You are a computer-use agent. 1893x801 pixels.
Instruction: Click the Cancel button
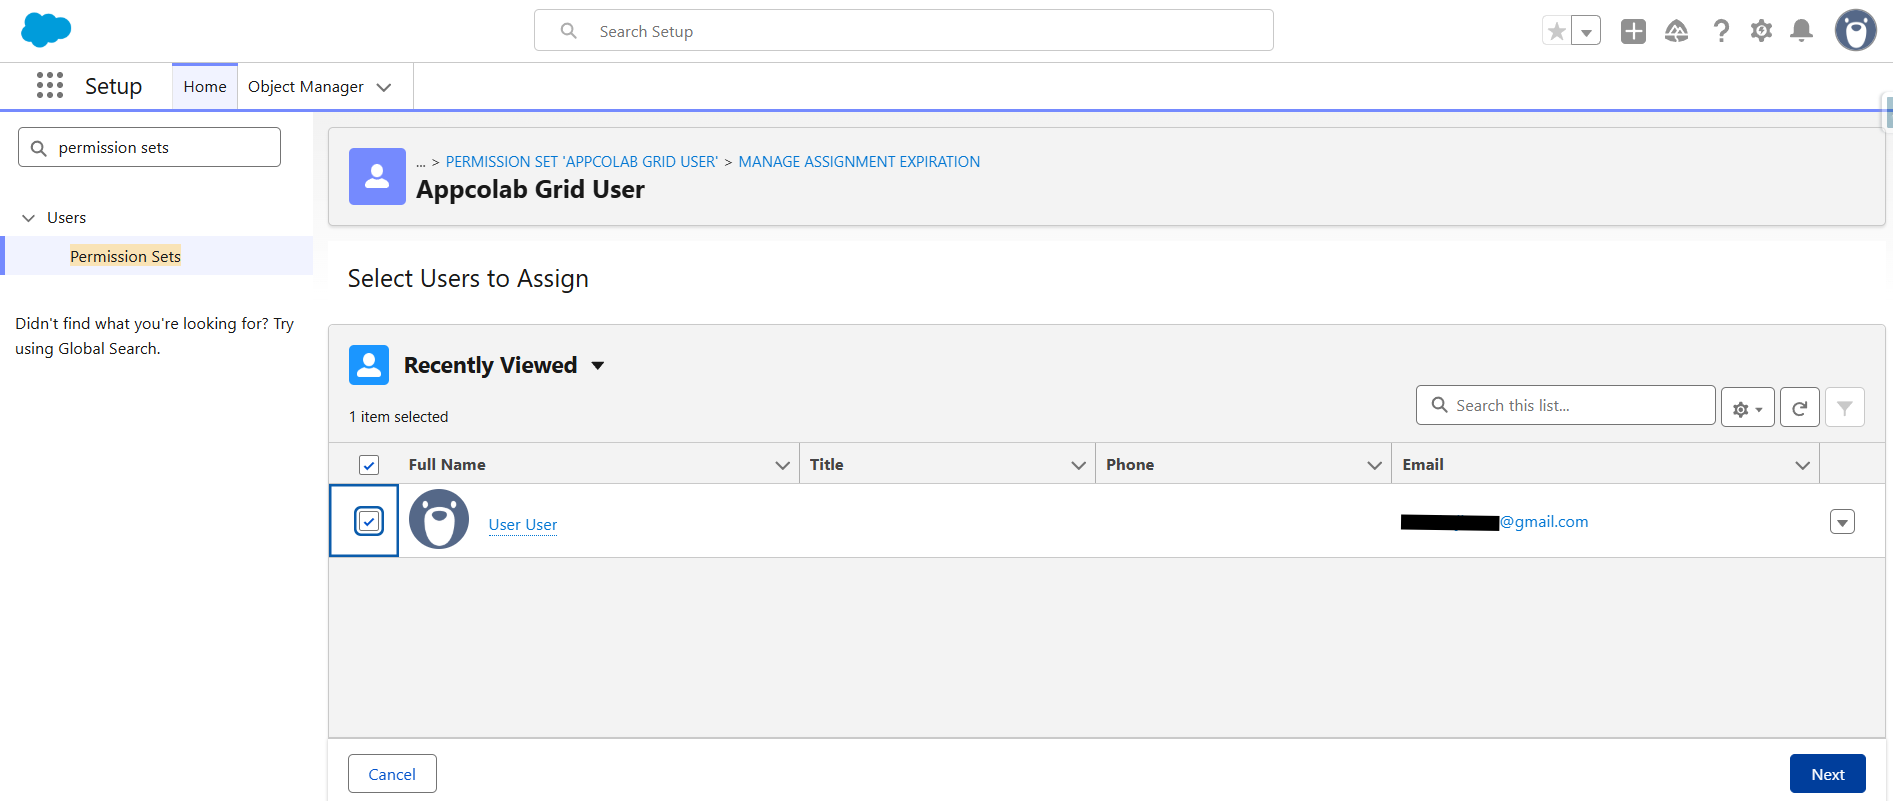pyautogui.click(x=392, y=774)
